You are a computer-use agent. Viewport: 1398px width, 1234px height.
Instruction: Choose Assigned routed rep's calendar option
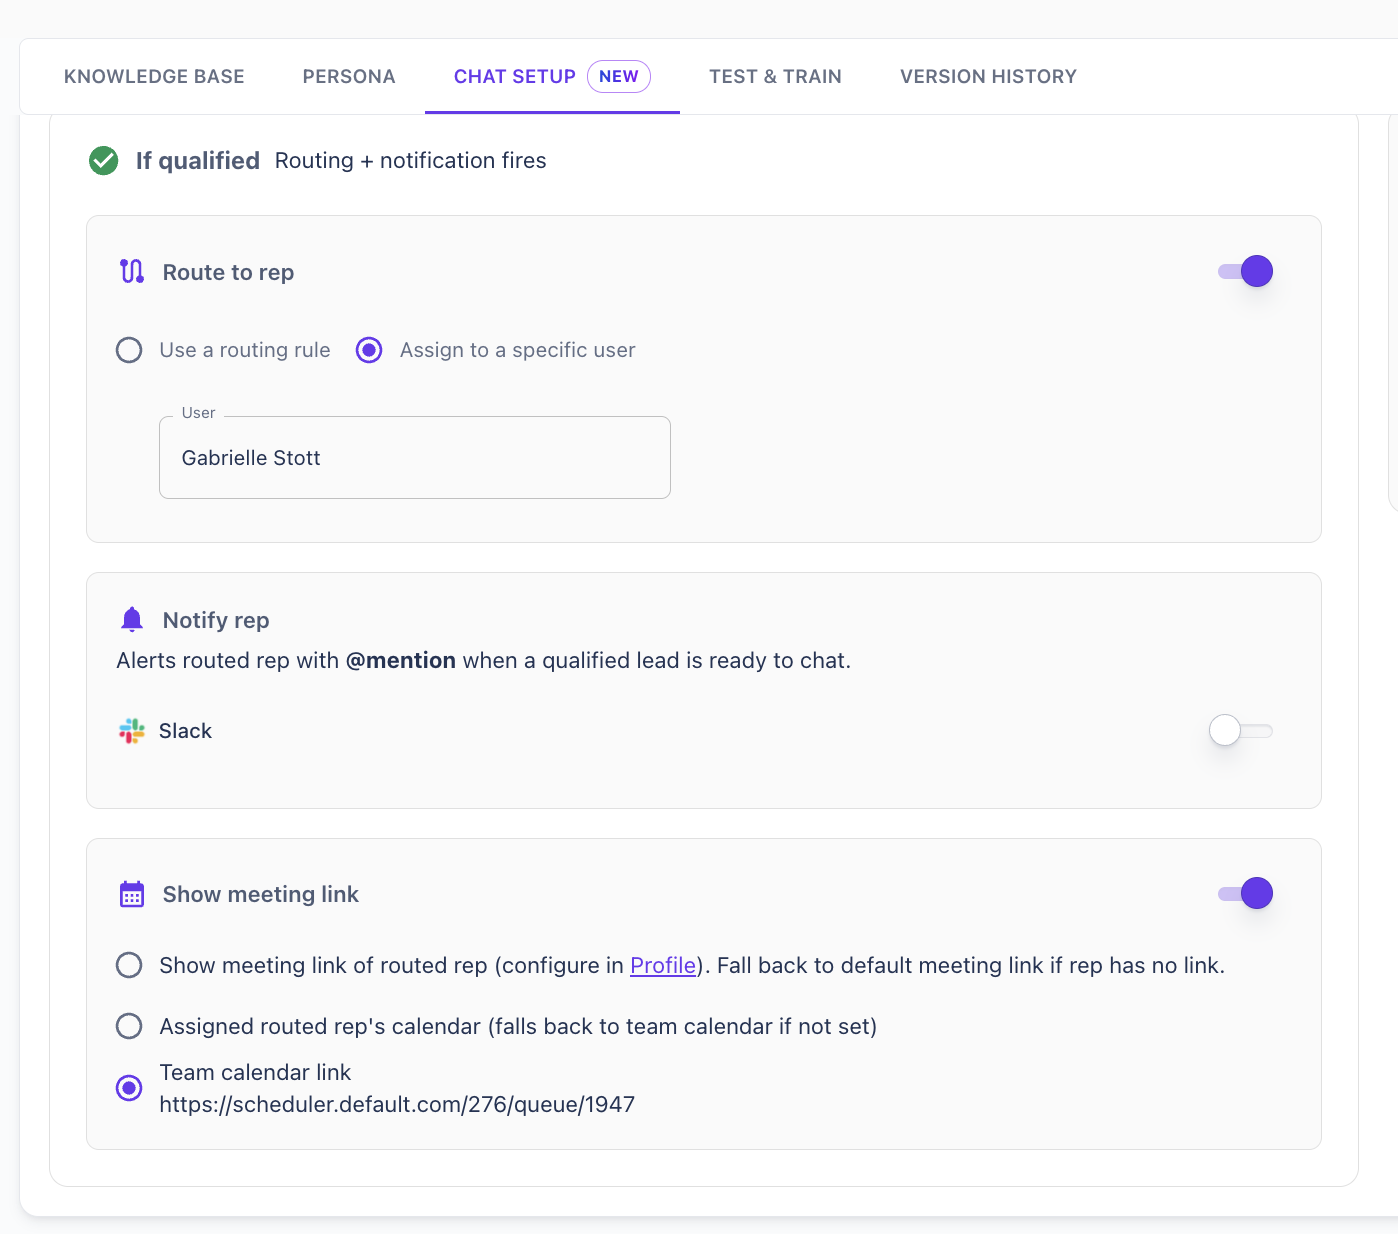[x=129, y=1026]
